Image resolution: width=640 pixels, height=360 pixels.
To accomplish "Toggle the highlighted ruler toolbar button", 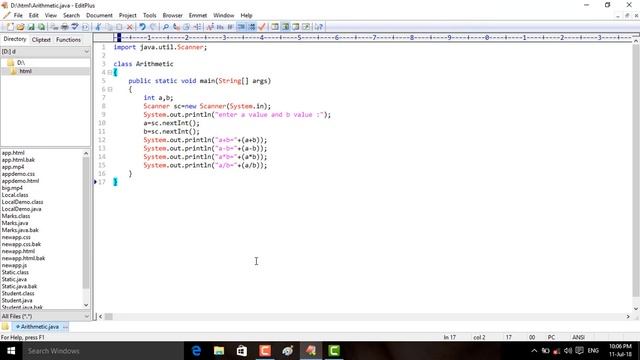I will point(241,27).
